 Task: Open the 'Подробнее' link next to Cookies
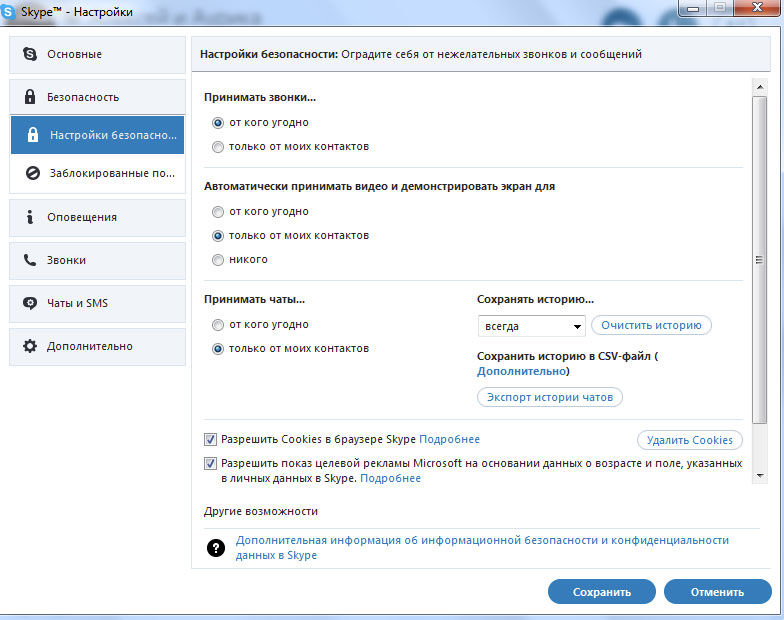coord(449,439)
